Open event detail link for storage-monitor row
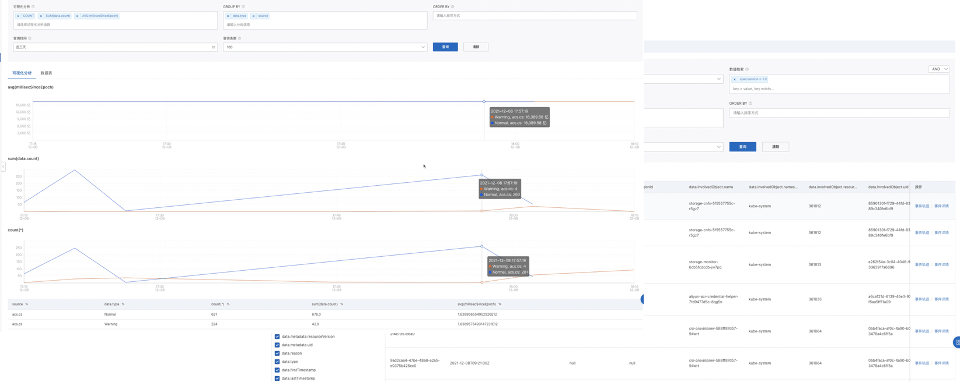Image resolution: width=960 pixels, height=382 pixels. click(942, 264)
